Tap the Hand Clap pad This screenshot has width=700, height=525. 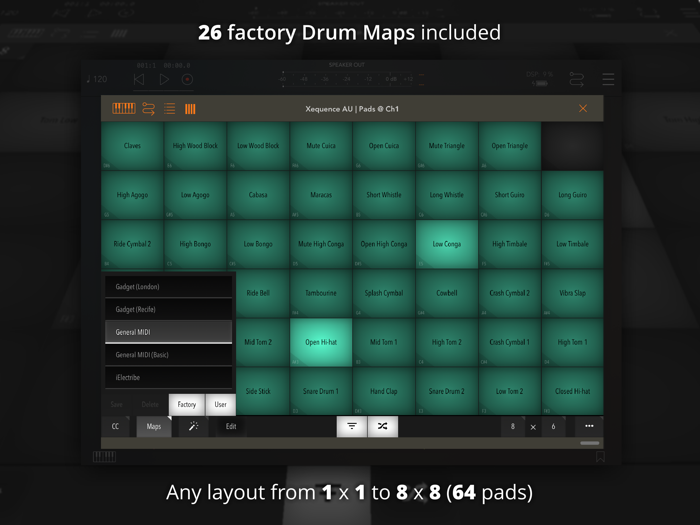point(384,392)
